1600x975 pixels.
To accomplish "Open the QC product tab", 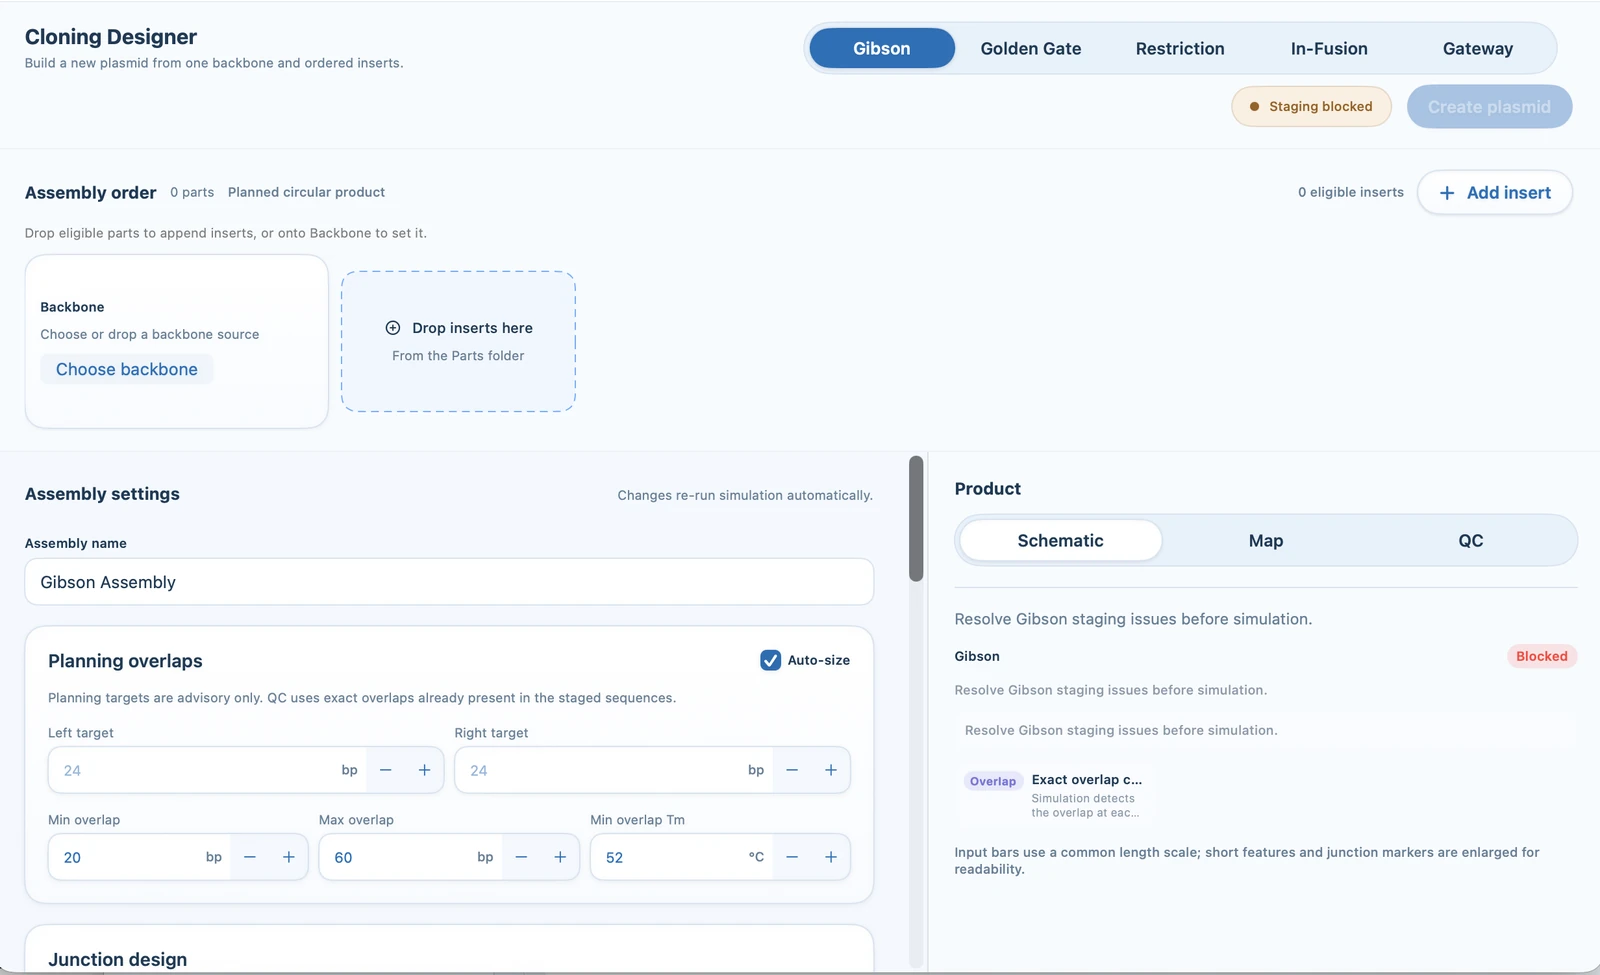I will click(x=1471, y=540).
